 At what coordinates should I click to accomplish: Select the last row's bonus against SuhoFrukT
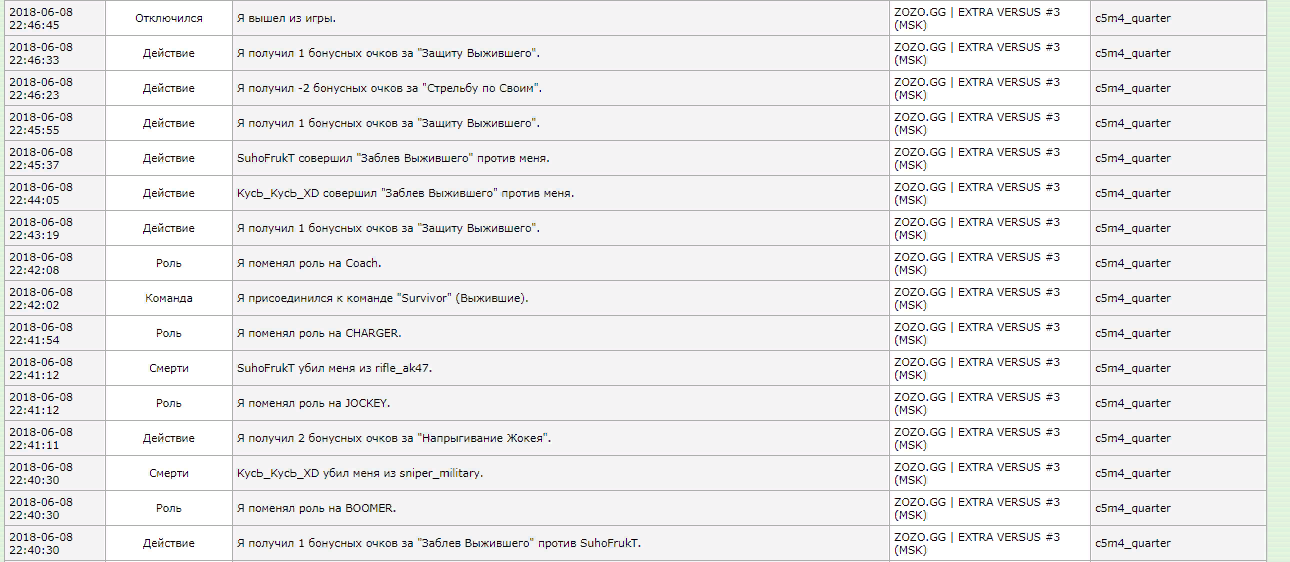coord(438,543)
